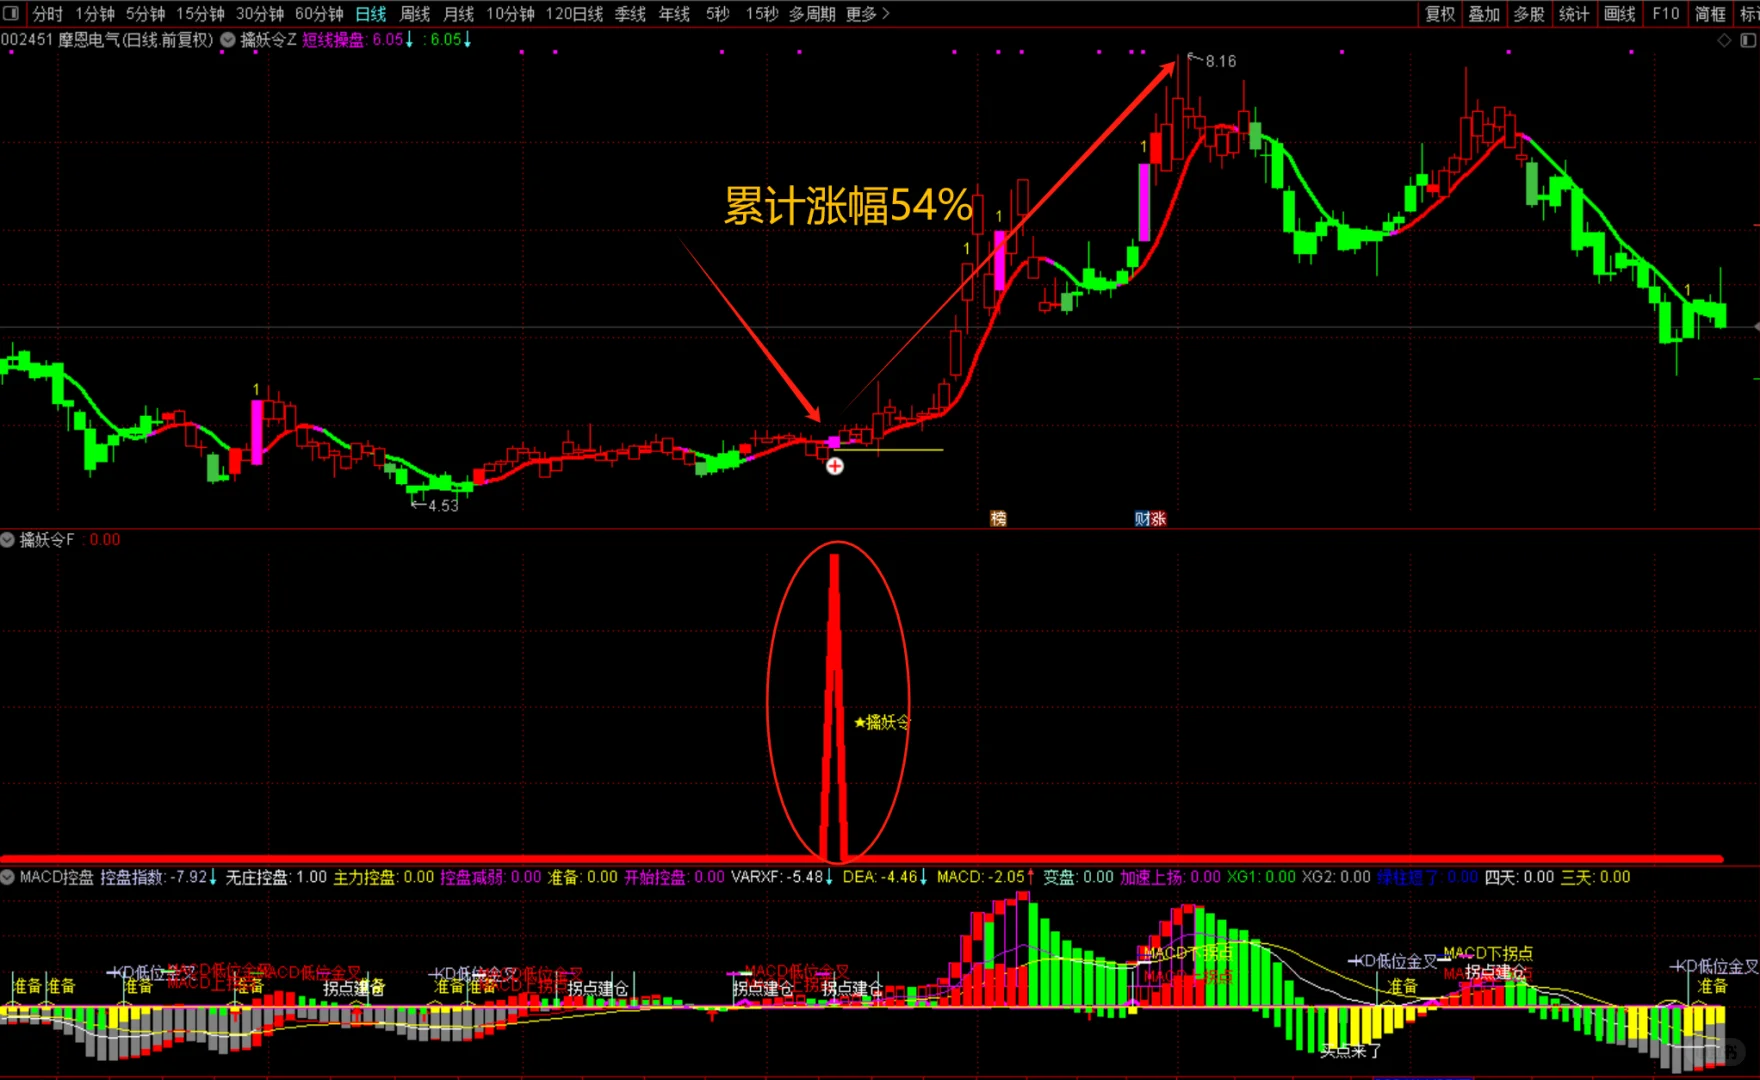Image resolution: width=1760 pixels, height=1080 pixels.
Task: Toggle the left sidebar panel icon
Action: coord(11,13)
